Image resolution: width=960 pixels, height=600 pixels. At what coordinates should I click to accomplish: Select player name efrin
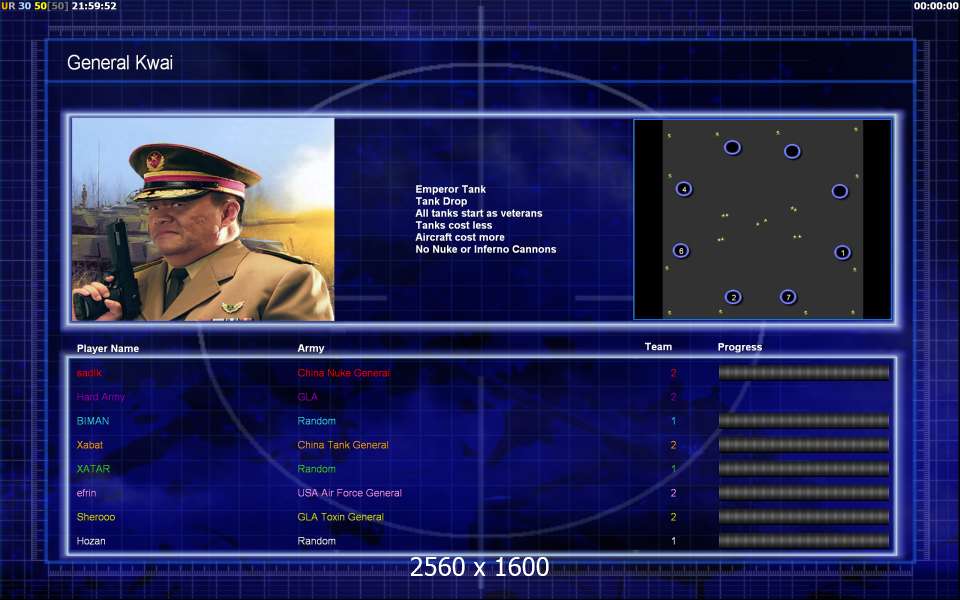pos(86,493)
